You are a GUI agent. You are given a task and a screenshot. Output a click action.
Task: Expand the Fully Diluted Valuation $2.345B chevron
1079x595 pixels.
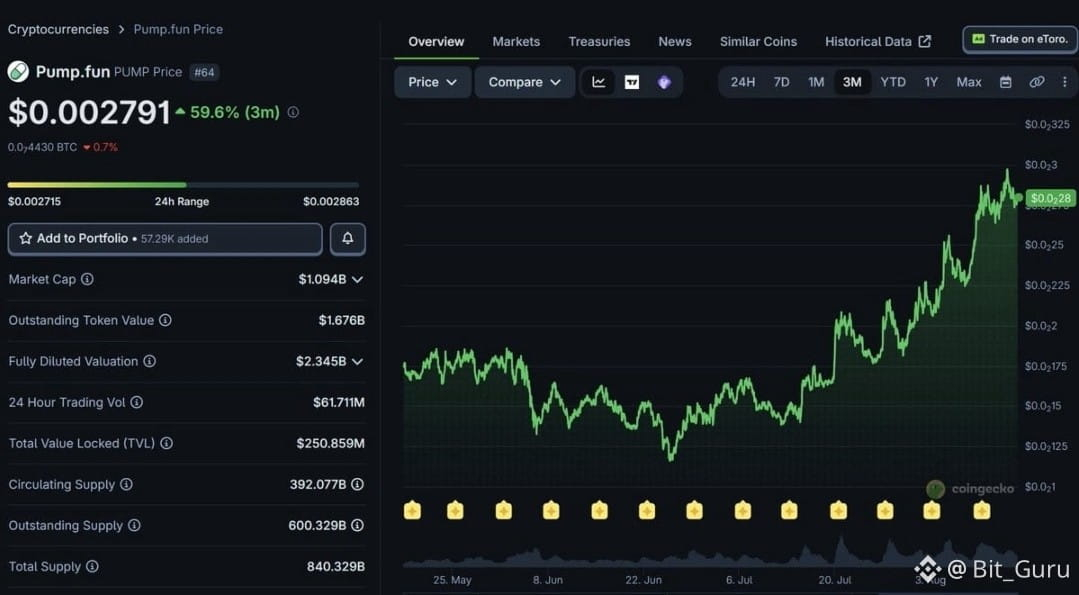coord(358,361)
